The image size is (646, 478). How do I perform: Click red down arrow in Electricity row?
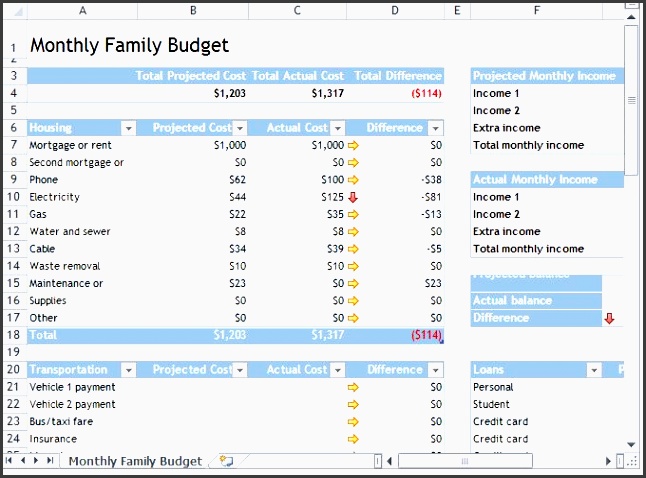pyautogui.click(x=352, y=197)
